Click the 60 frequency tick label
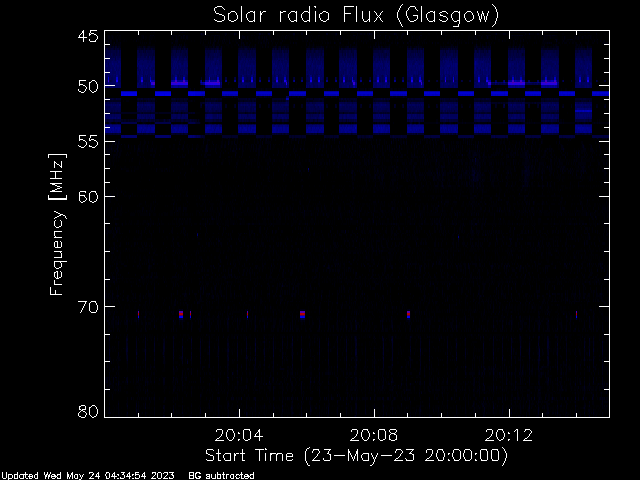640x480 pixels. tap(88, 197)
